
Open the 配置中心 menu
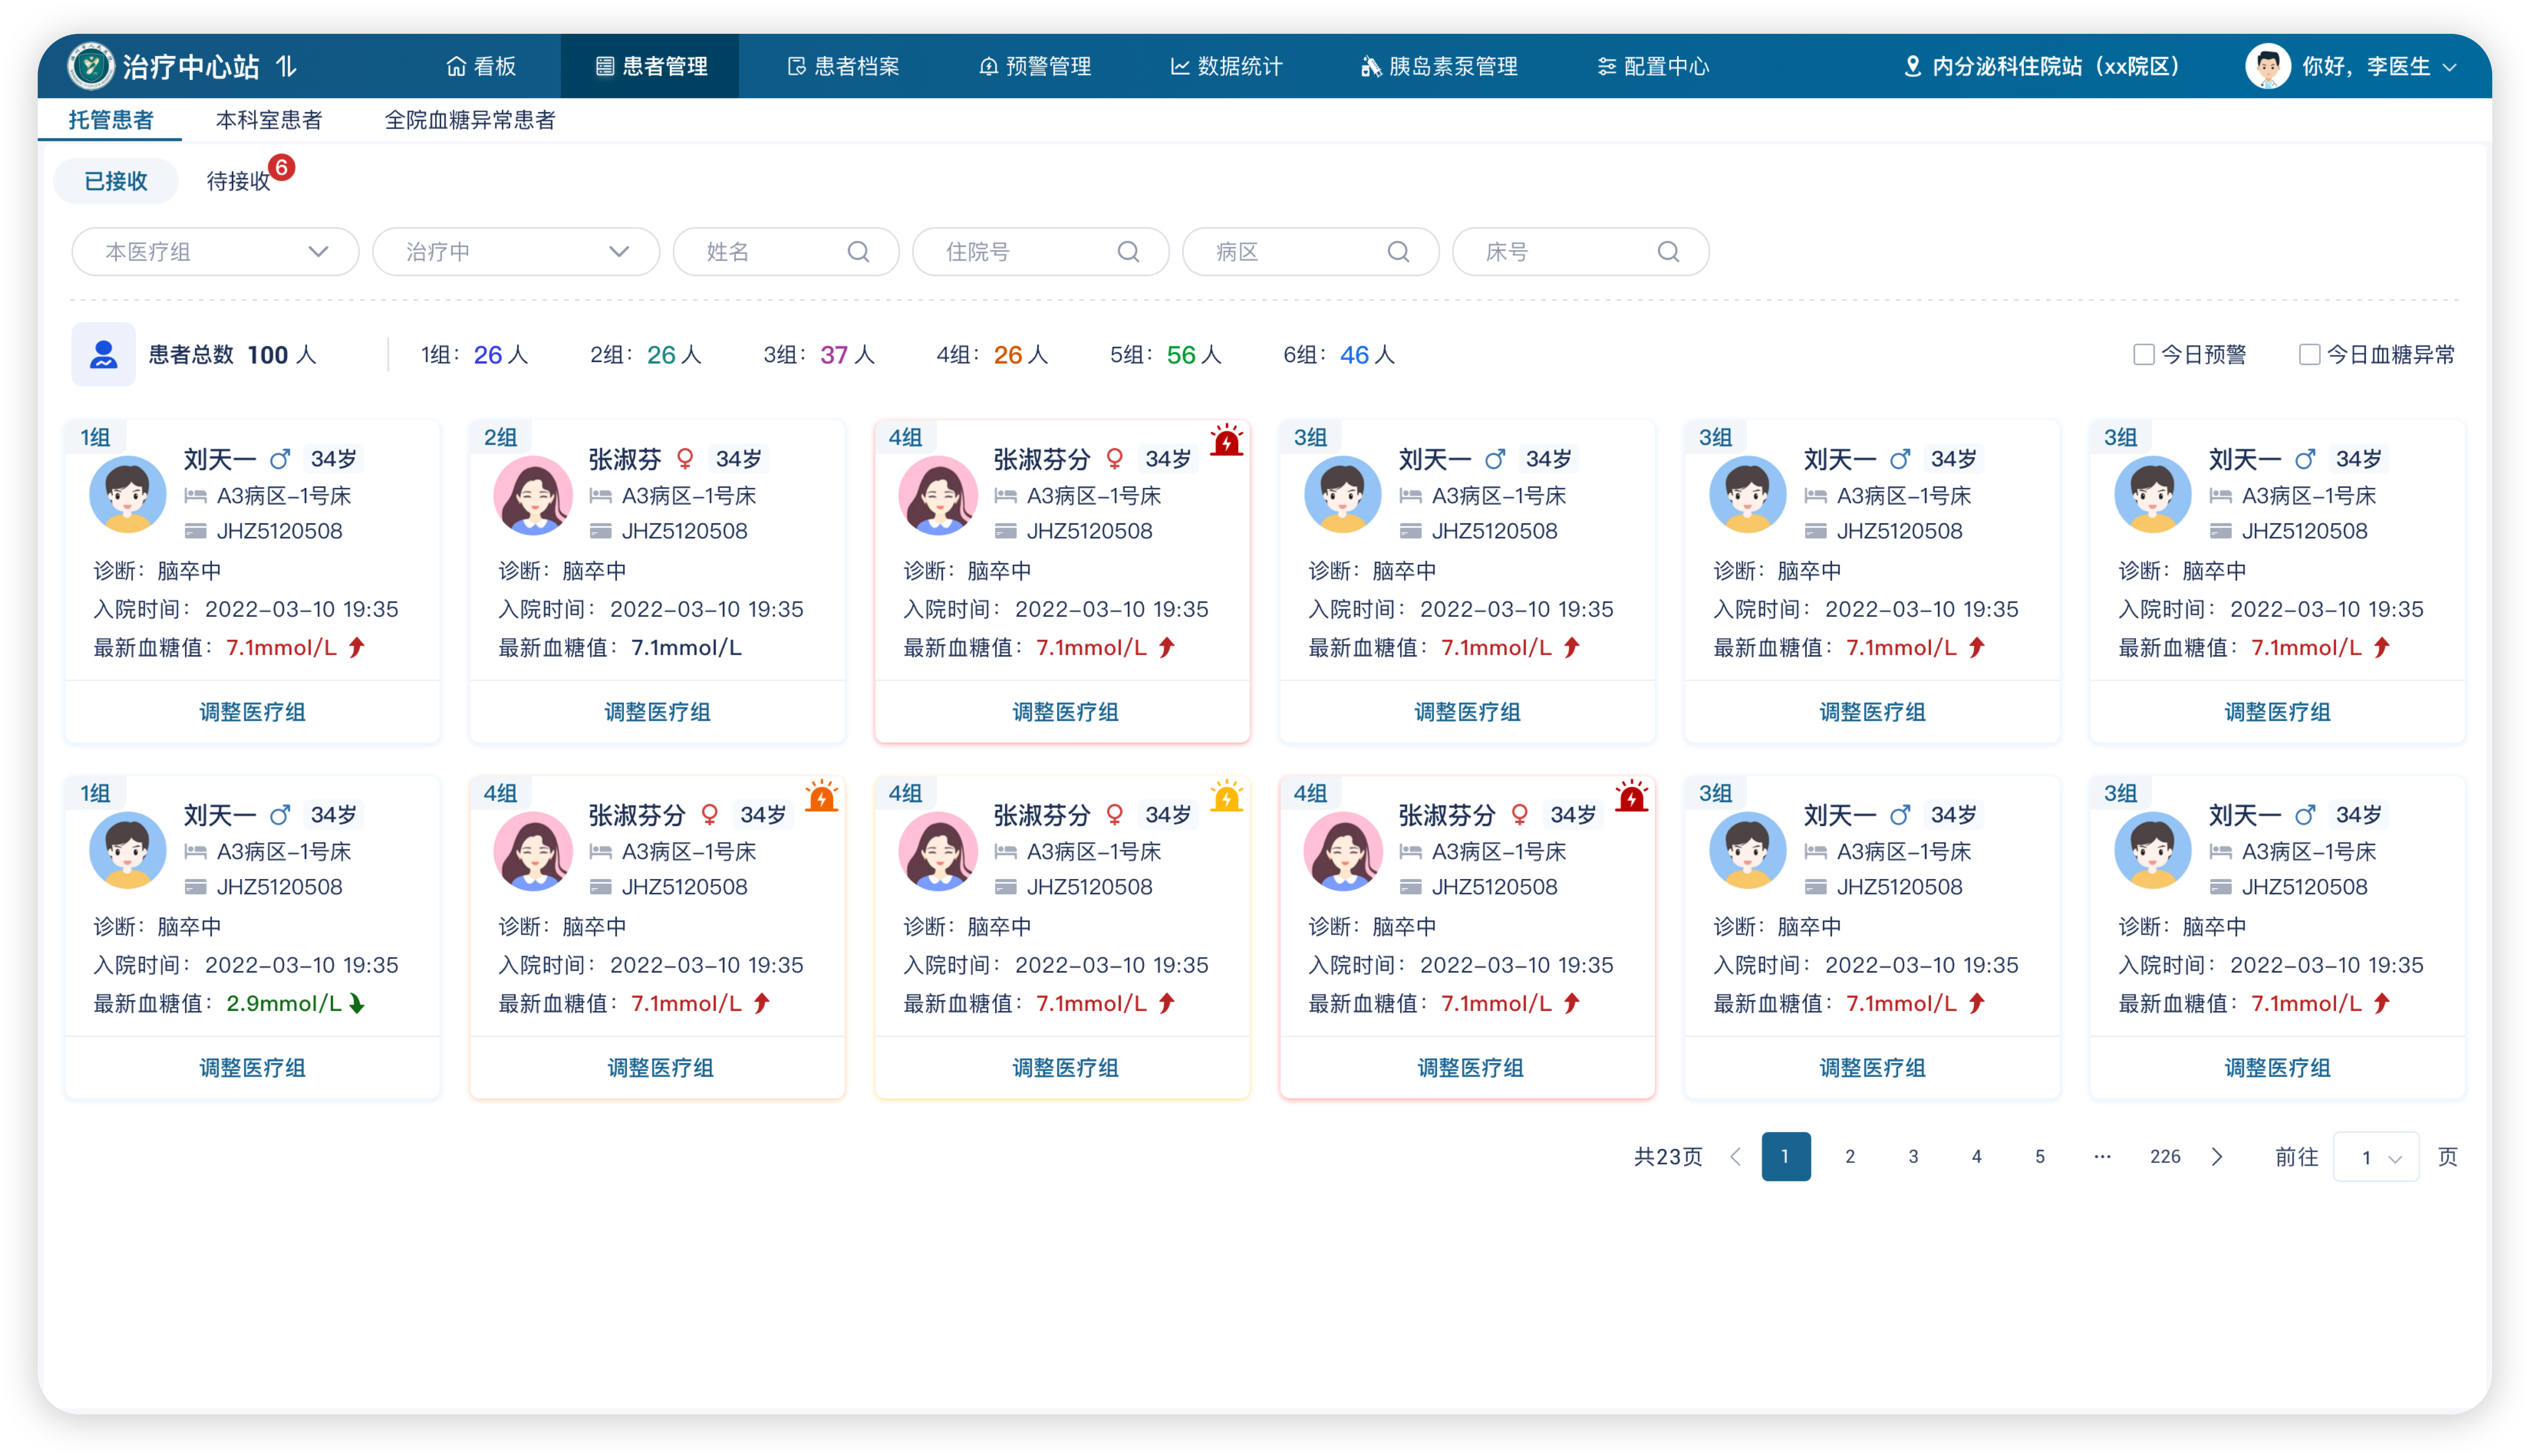click(1654, 67)
